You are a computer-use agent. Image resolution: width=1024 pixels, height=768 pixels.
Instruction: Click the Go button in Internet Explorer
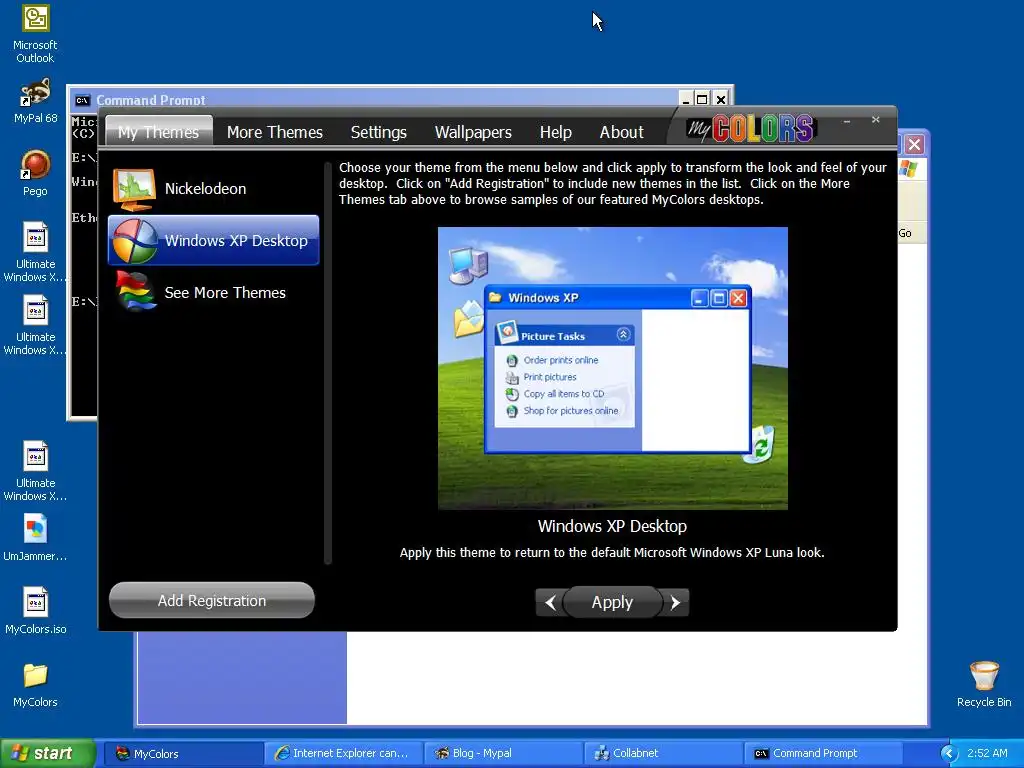[x=905, y=233]
